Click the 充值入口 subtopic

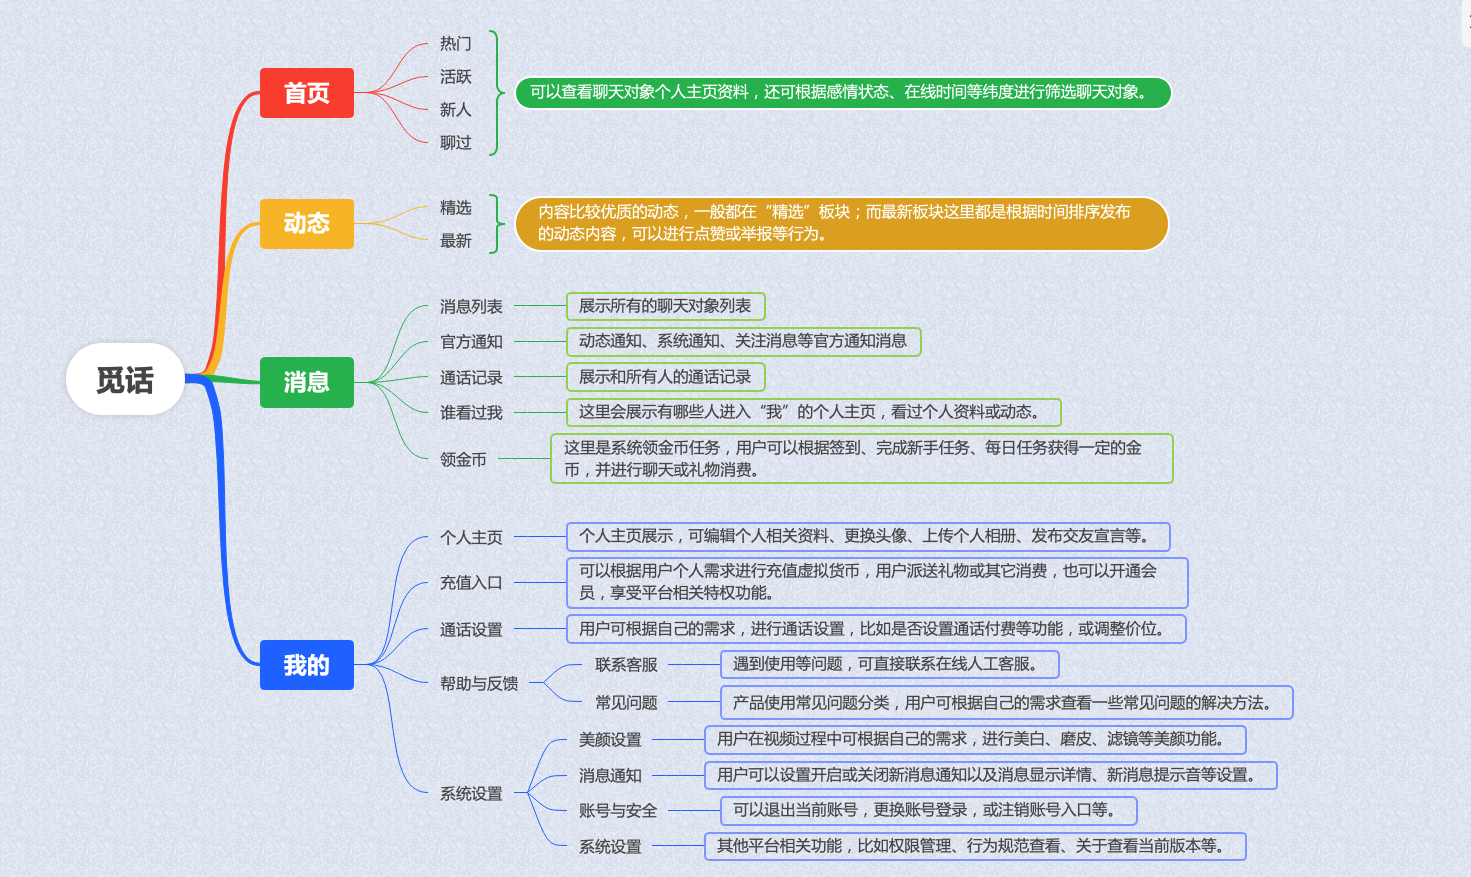(471, 583)
